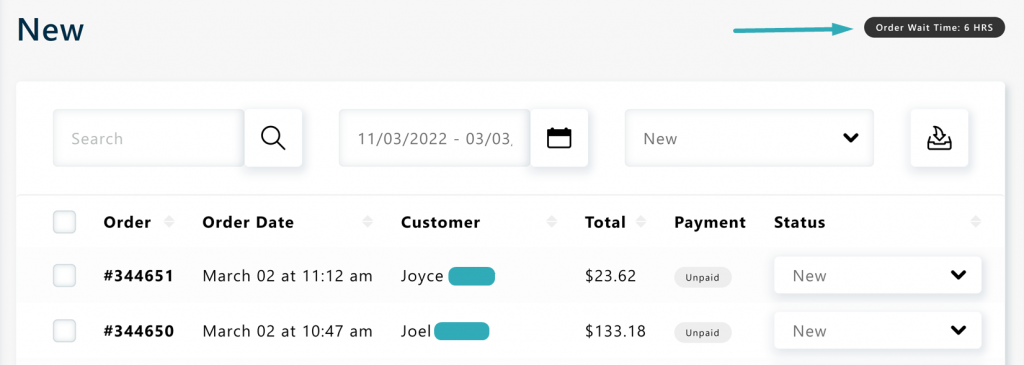Open order #344650 details
This screenshot has width=1024, height=365.
(138, 331)
